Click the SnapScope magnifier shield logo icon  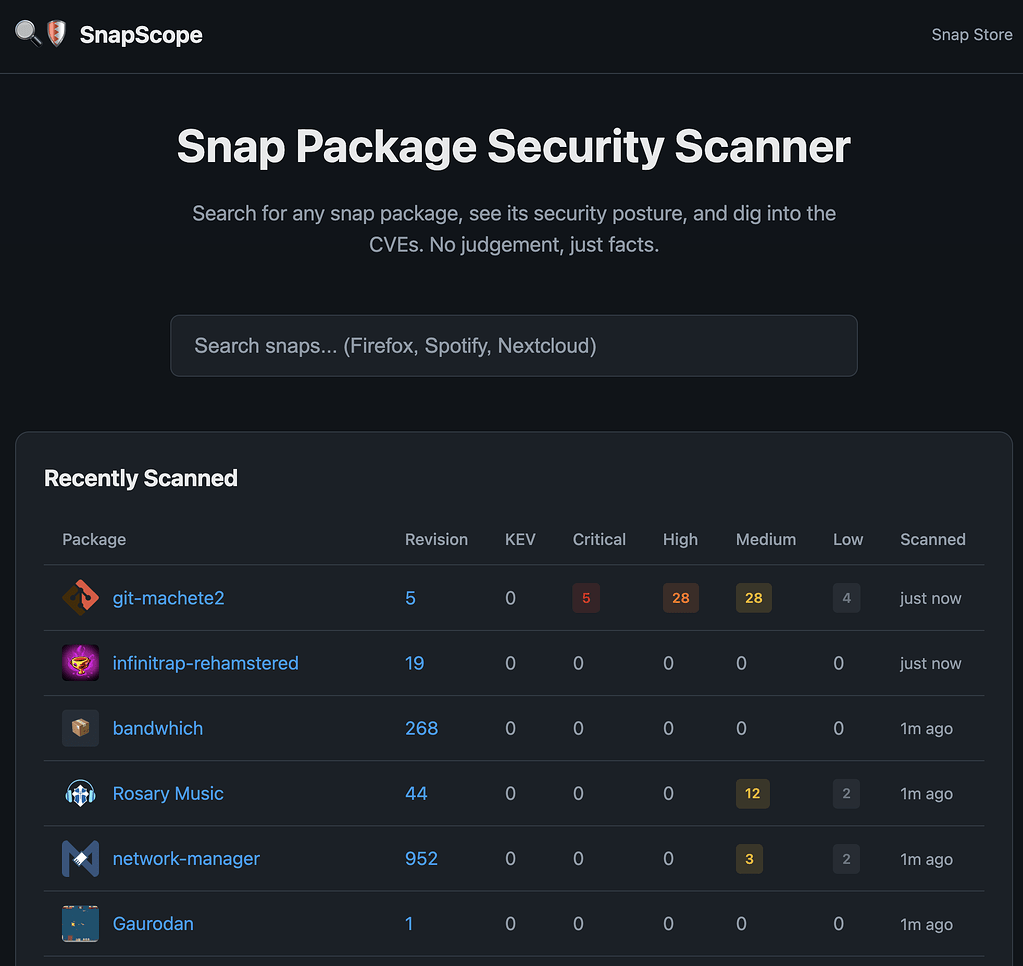coord(41,34)
